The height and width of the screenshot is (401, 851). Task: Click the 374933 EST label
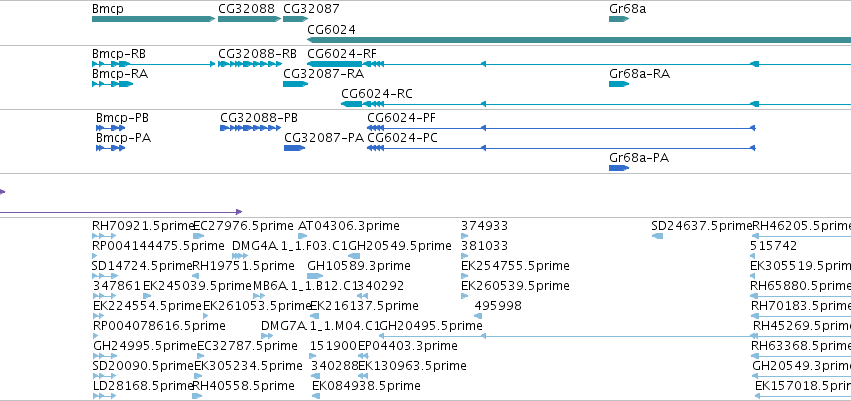(x=485, y=226)
